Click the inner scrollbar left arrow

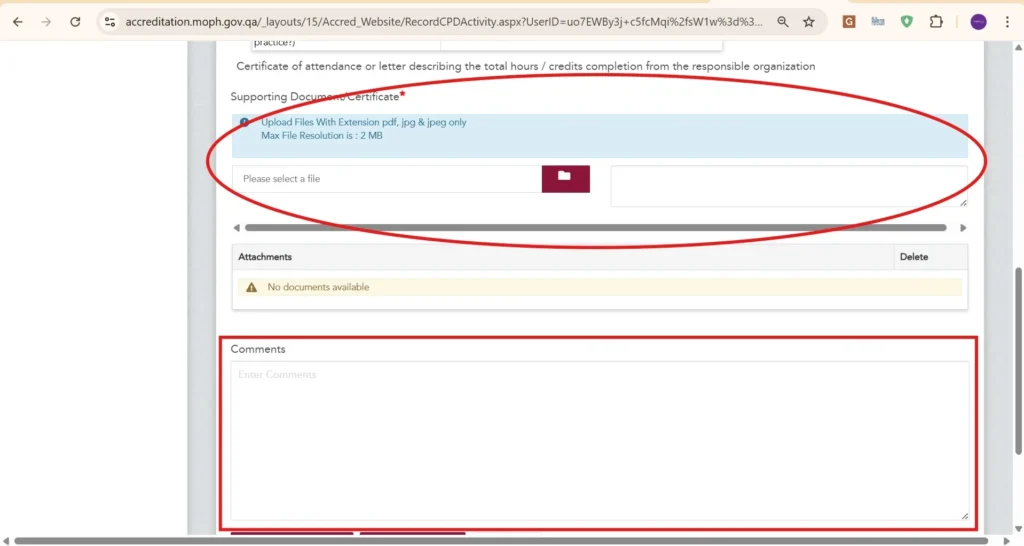(x=236, y=228)
